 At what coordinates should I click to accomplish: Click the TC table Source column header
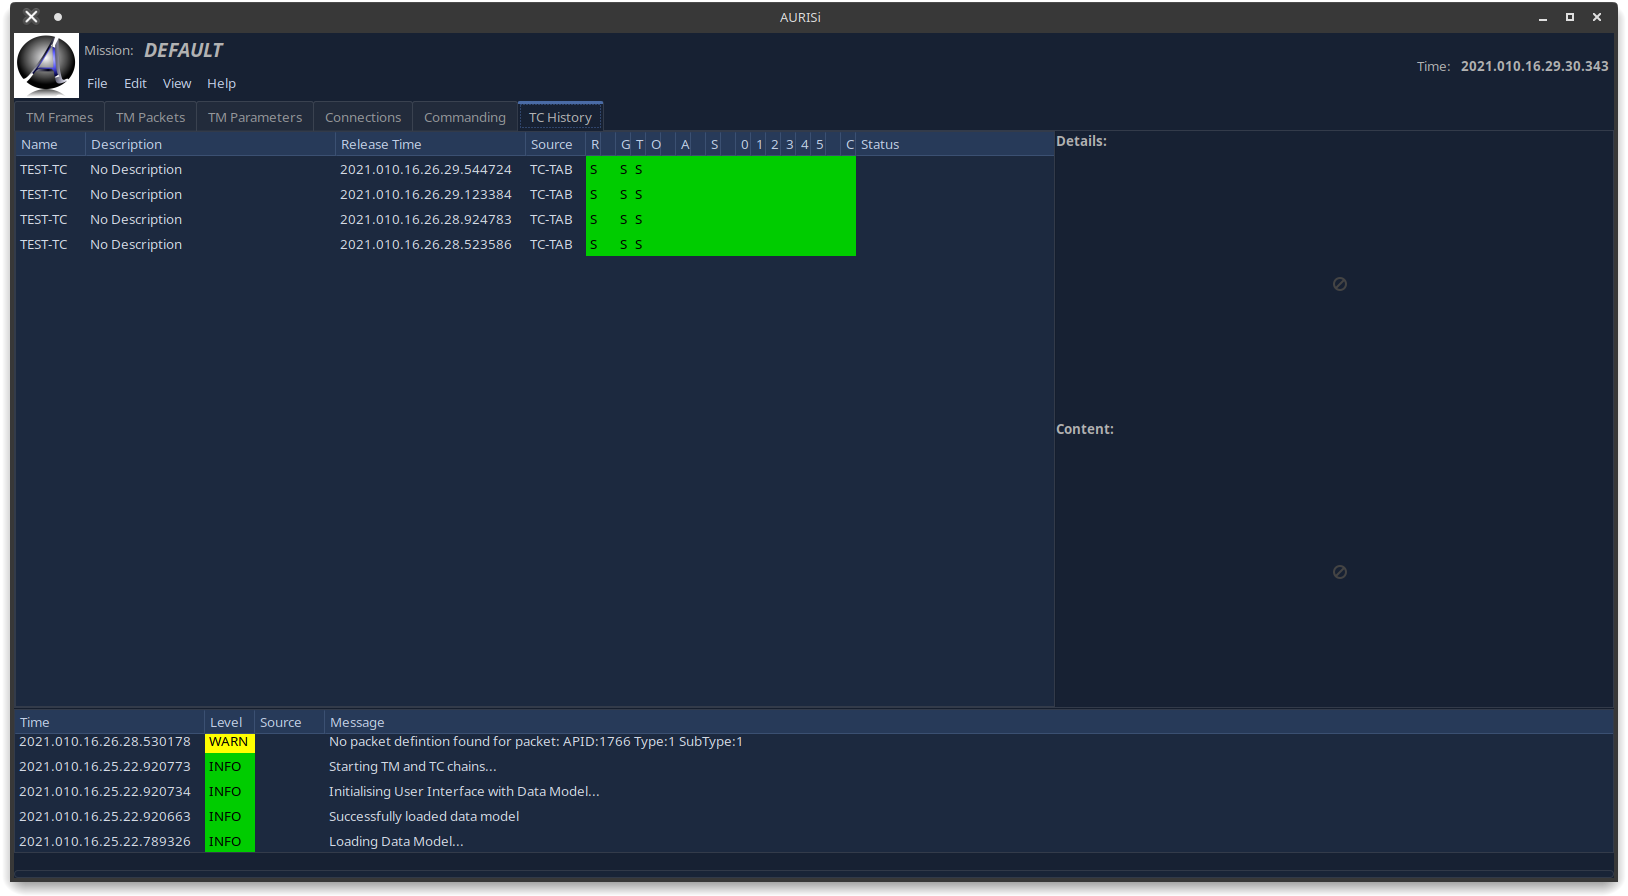555,144
